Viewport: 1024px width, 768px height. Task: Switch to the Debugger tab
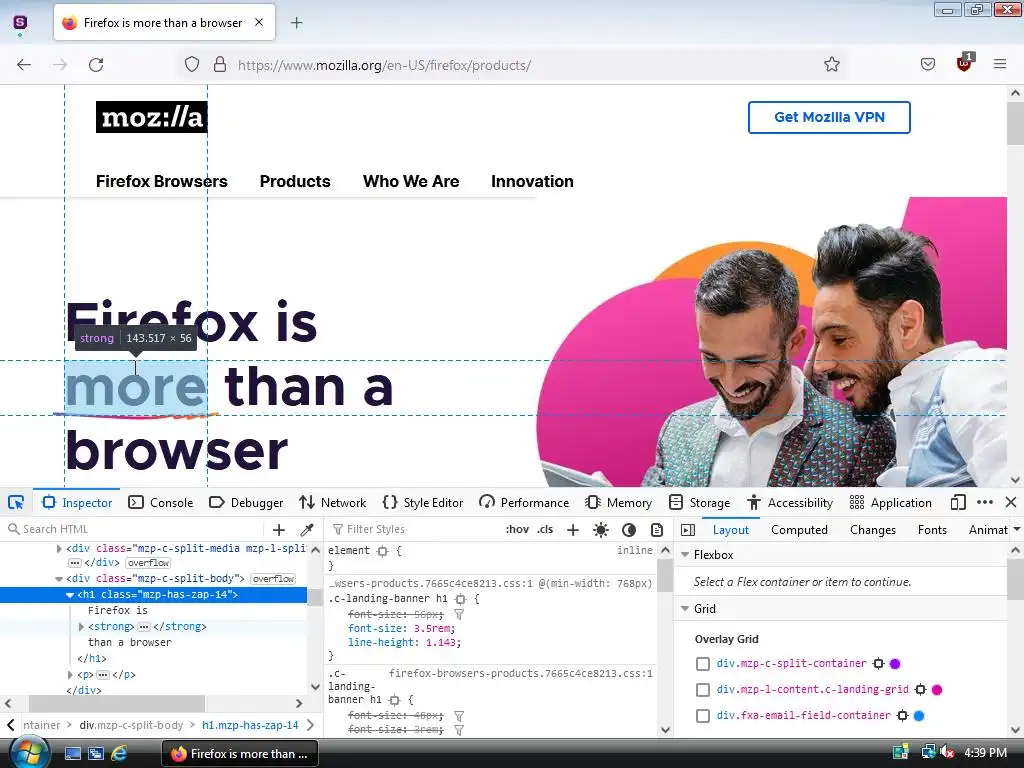click(246, 503)
